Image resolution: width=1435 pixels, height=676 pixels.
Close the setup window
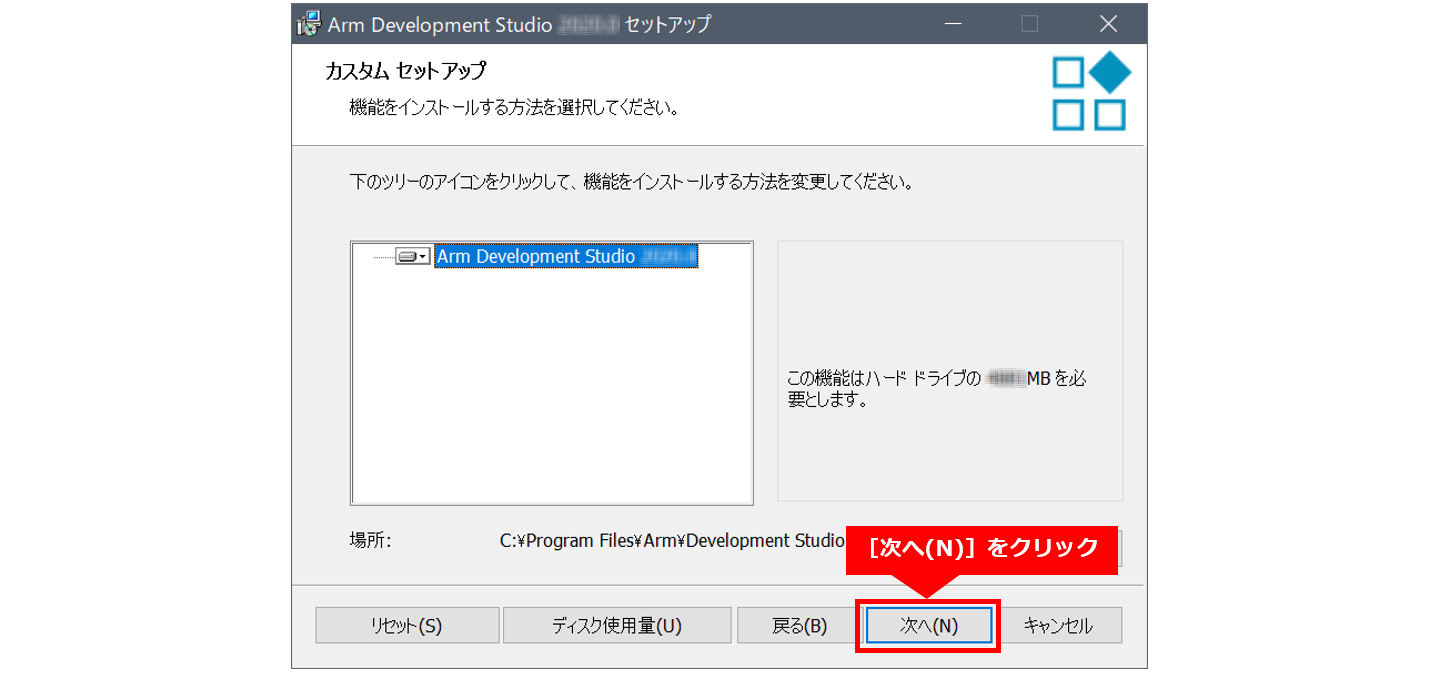coord(1107,23)
